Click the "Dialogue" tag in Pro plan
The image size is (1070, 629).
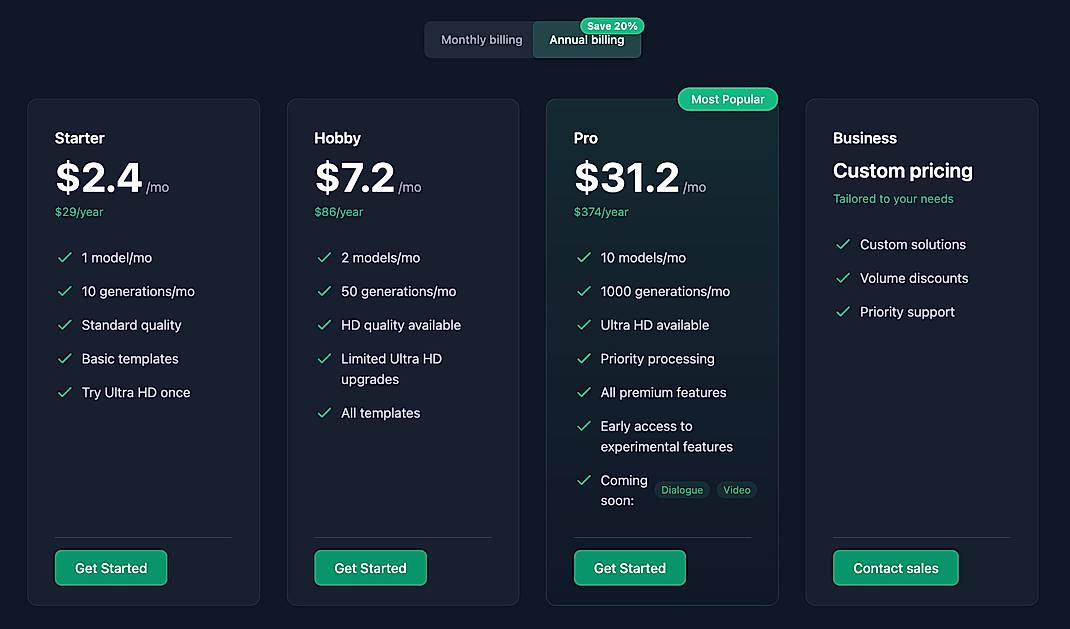[682, 490]
